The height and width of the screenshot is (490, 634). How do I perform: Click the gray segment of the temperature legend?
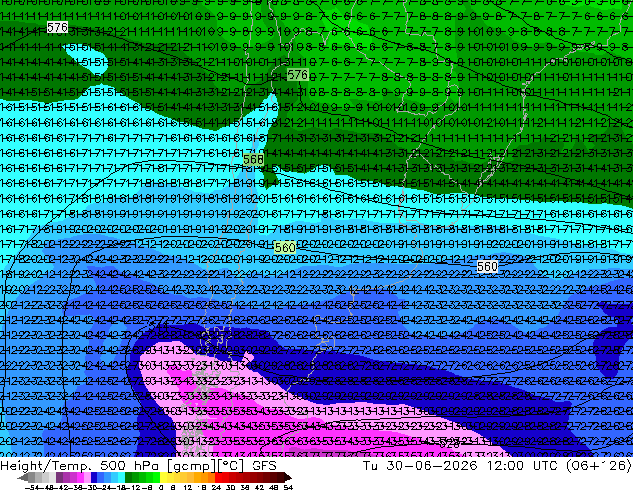pos(32,477)
